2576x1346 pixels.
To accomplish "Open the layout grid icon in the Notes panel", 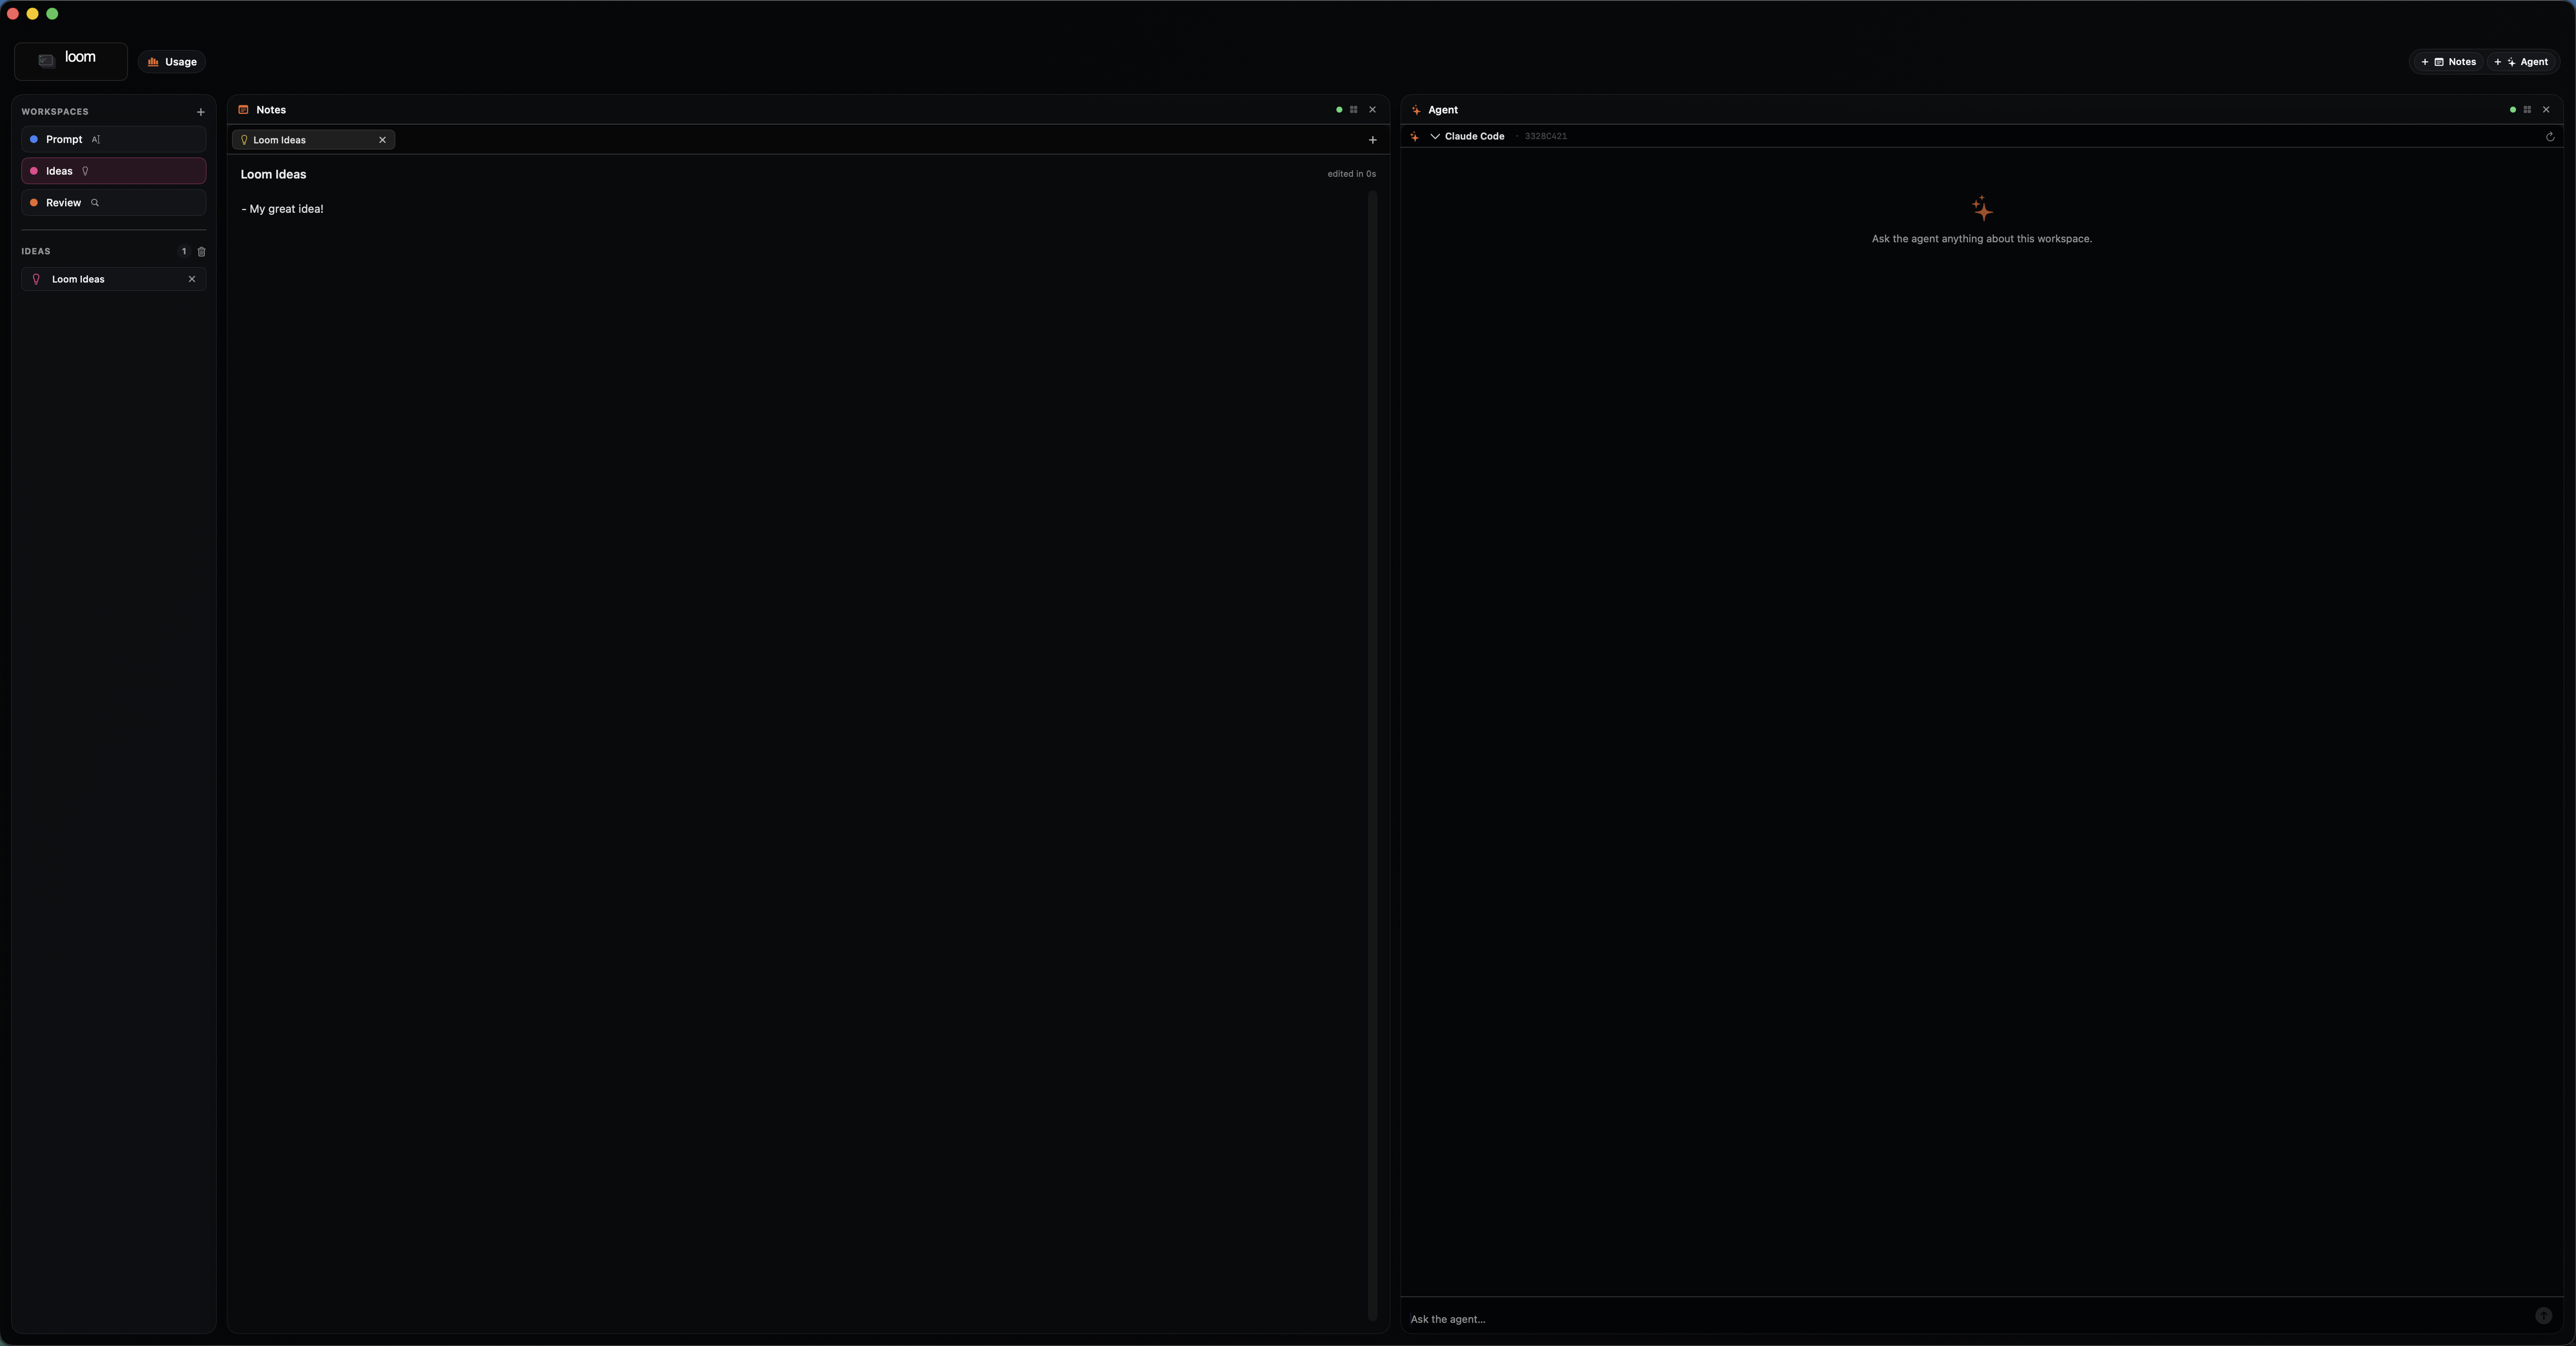I will click(x=1354, y=110).
